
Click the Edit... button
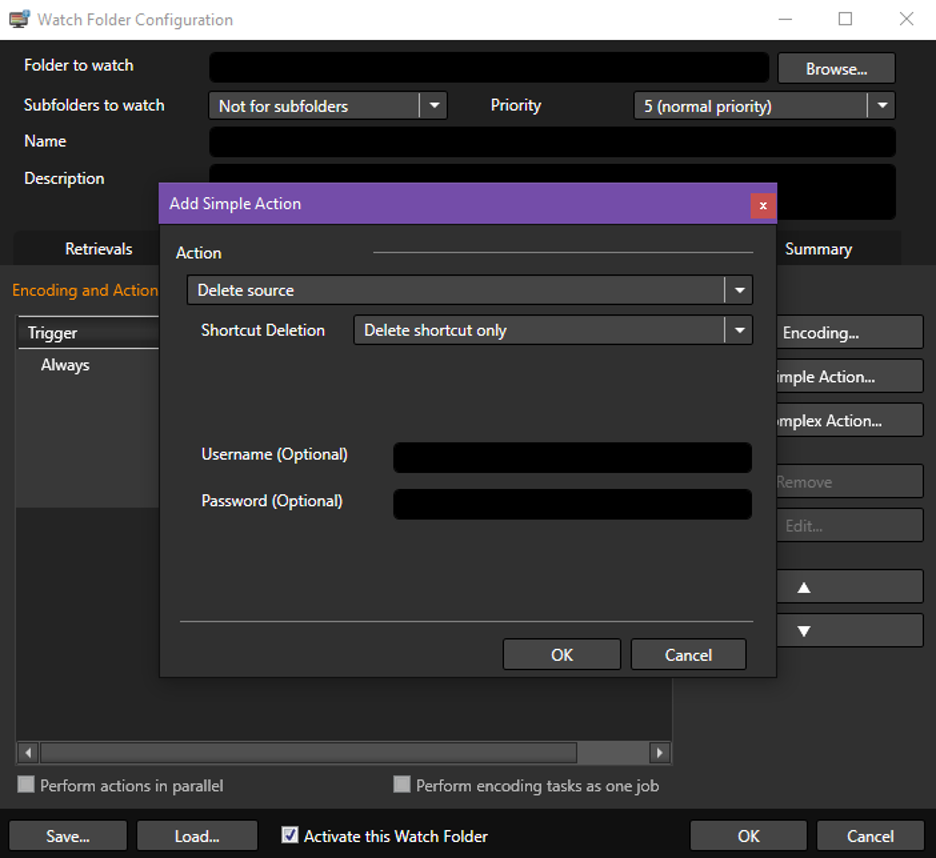(x=849, y=525)
